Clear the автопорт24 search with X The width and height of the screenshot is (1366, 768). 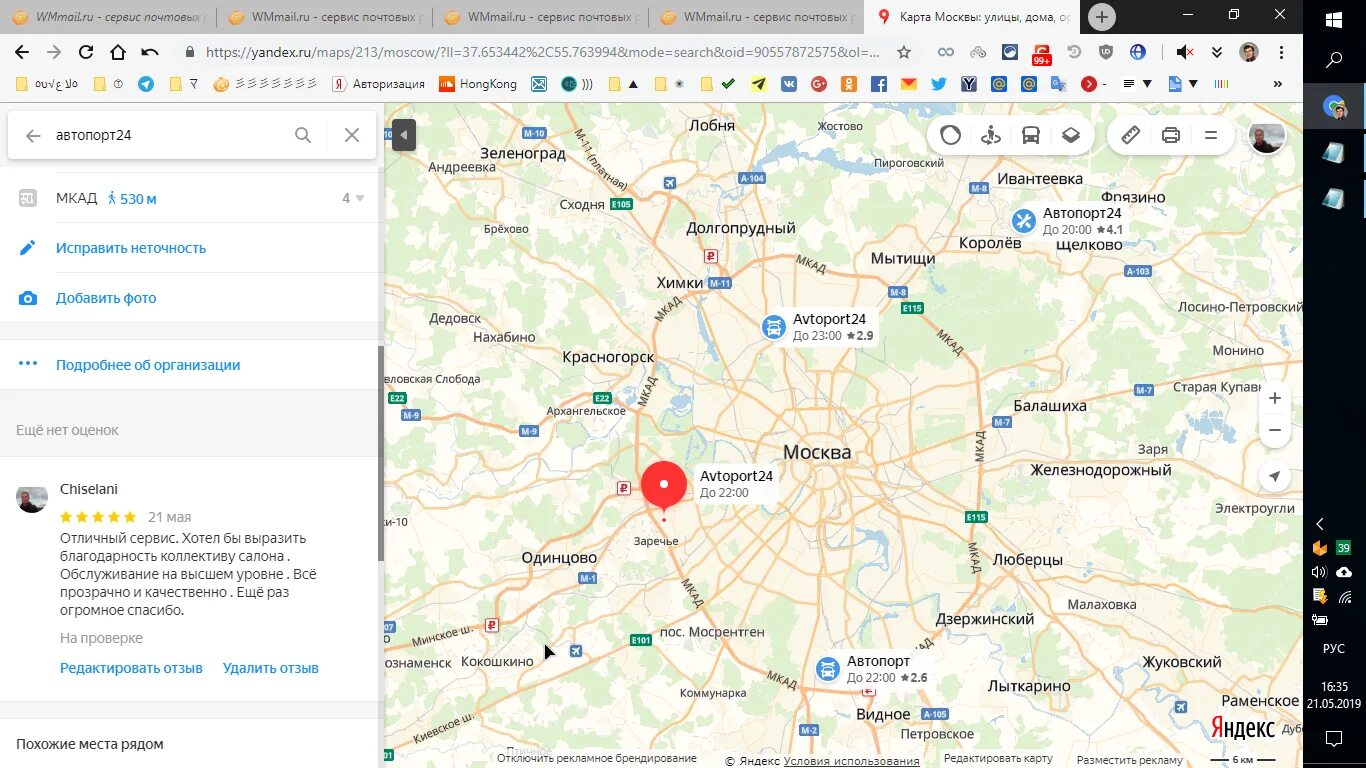click(x=352, y=135)
